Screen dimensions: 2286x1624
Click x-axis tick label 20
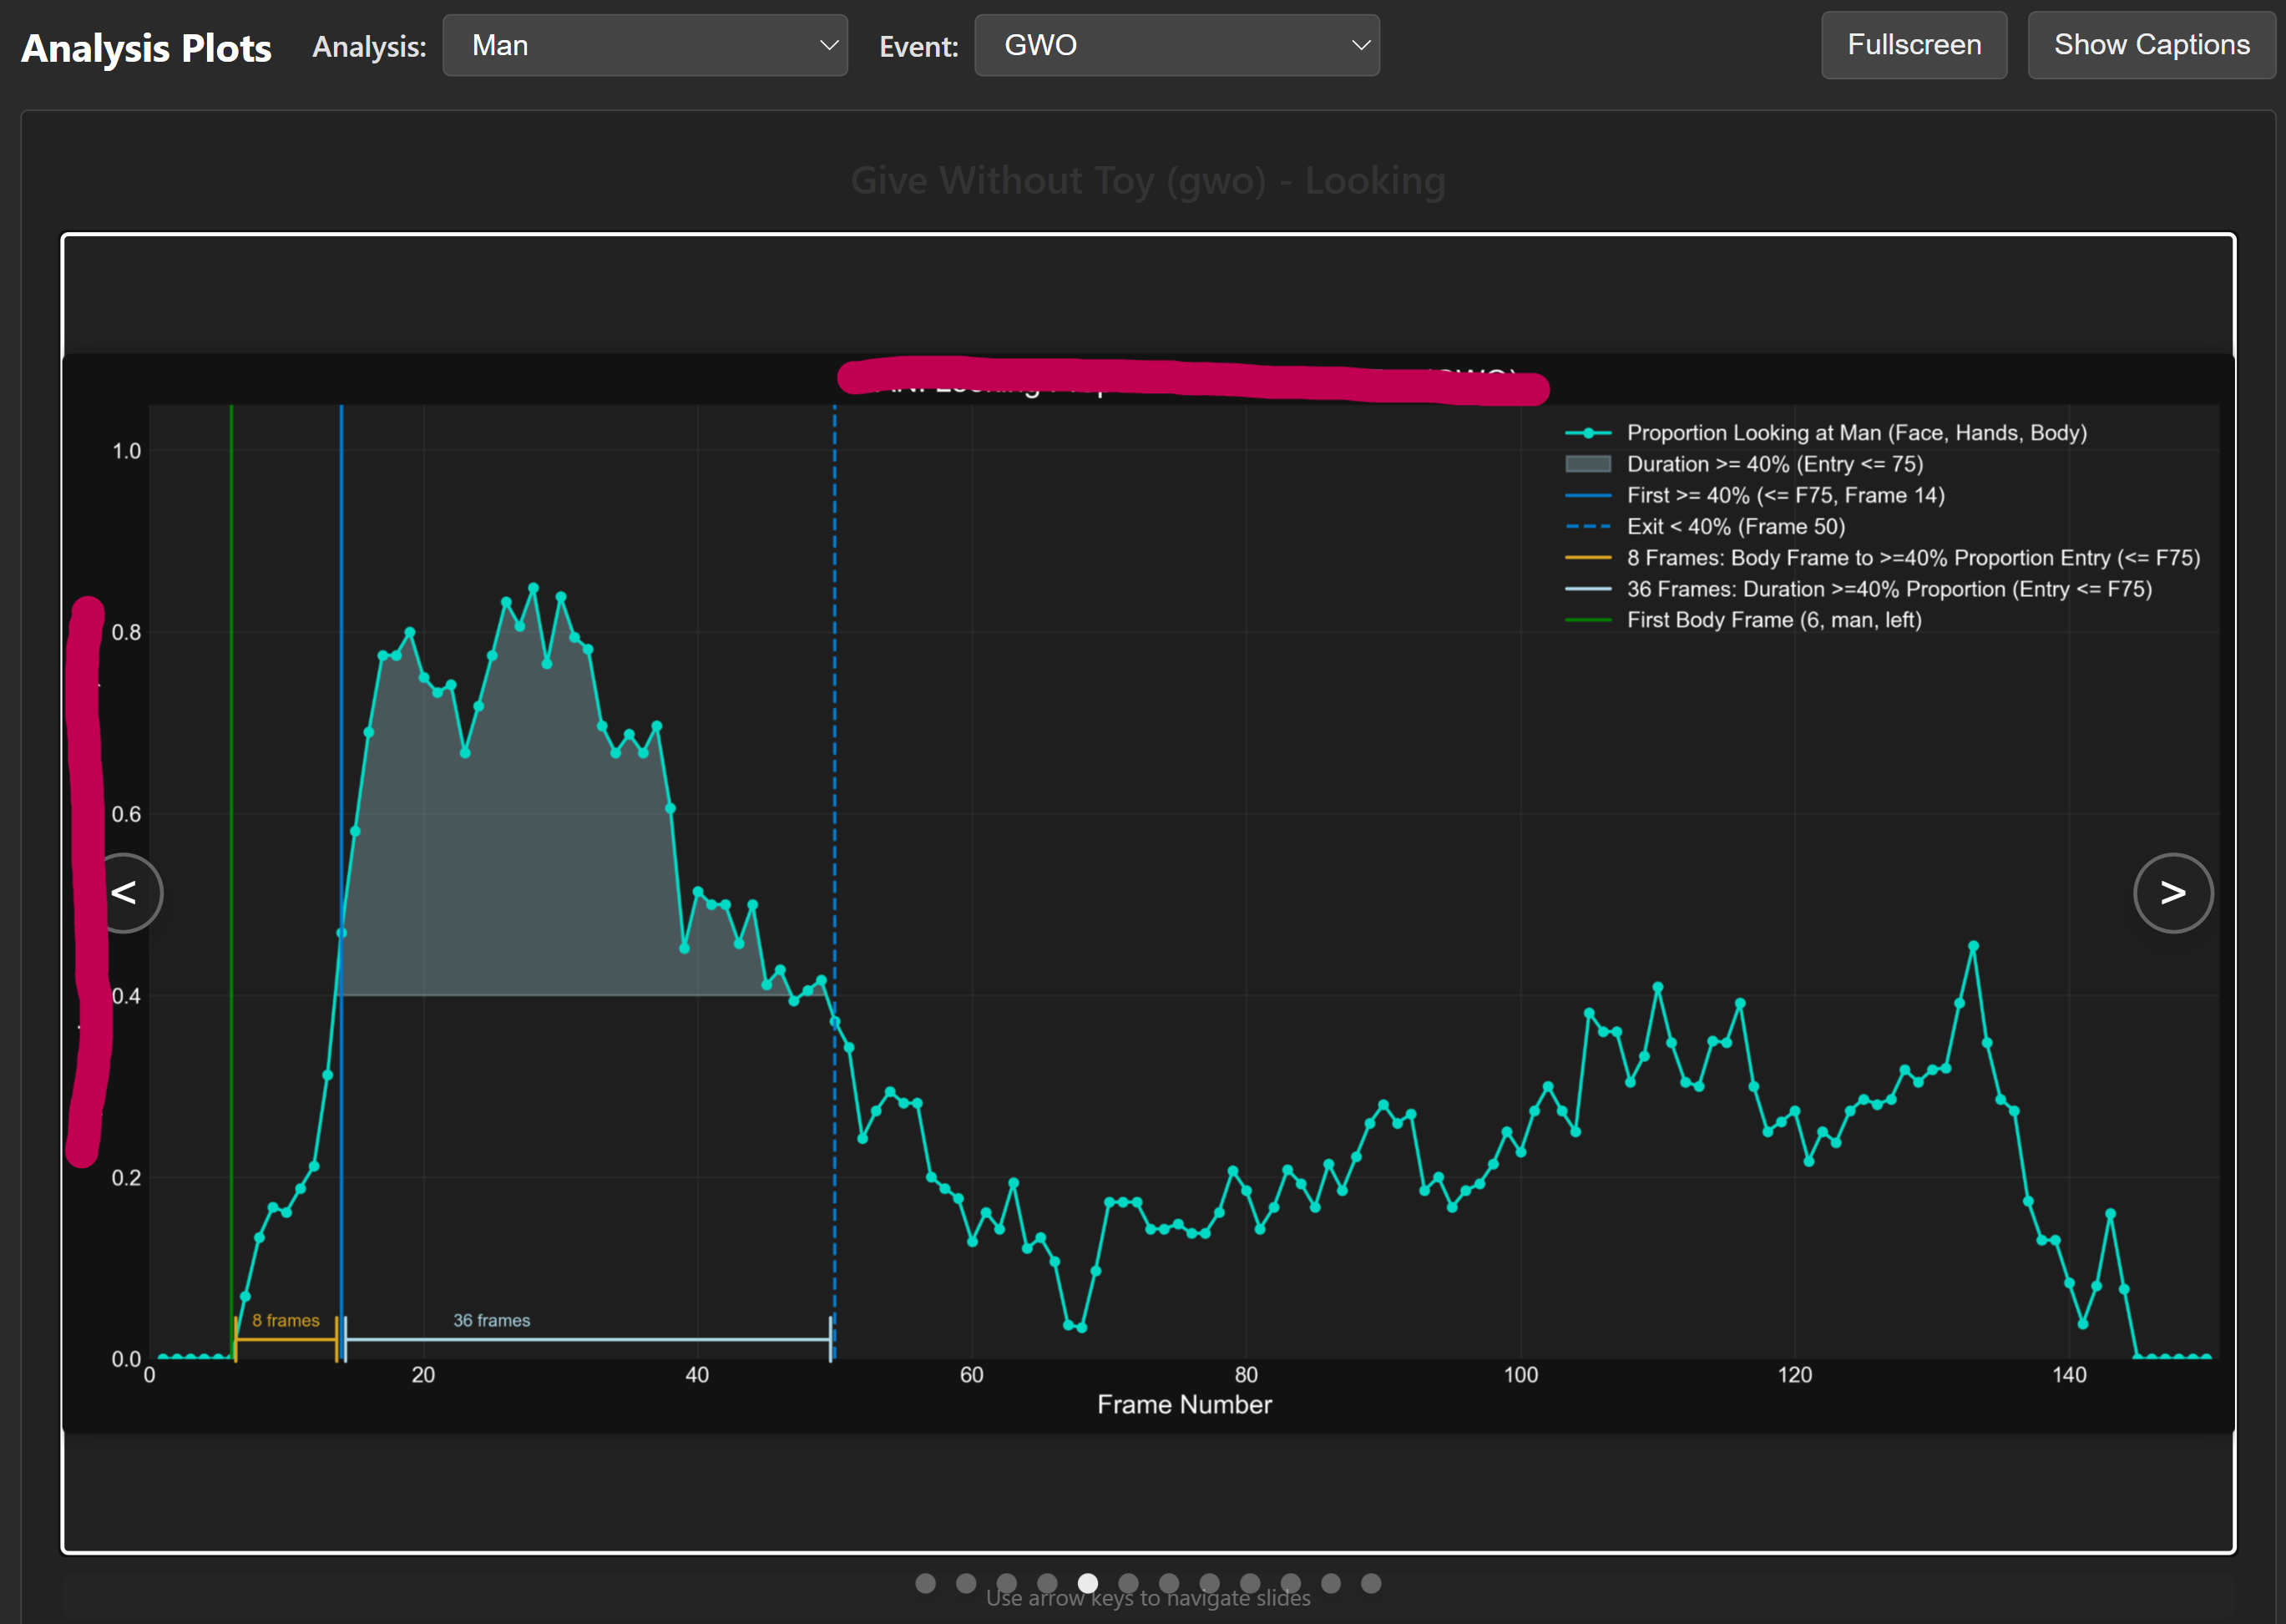coord(423,1375)
